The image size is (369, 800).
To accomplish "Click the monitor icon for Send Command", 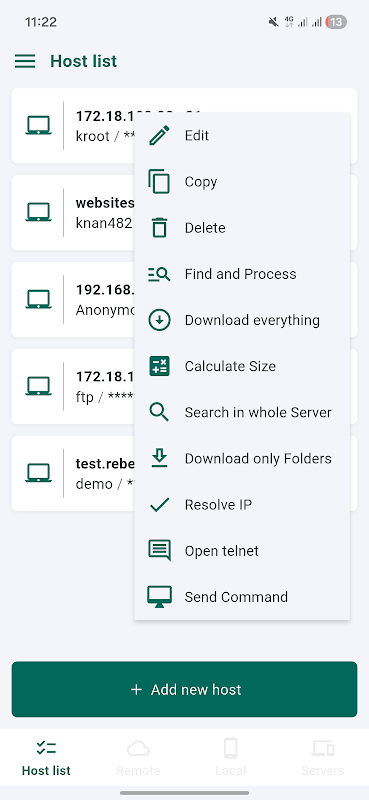I will coord(159,597).
